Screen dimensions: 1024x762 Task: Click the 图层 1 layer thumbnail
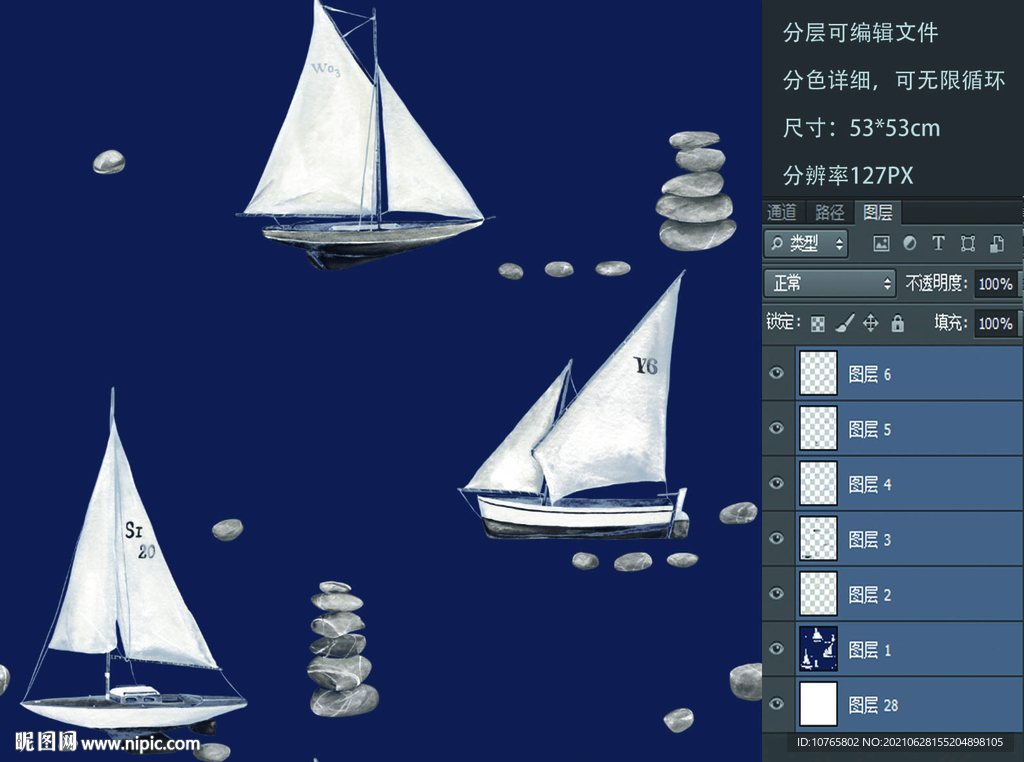818,649
